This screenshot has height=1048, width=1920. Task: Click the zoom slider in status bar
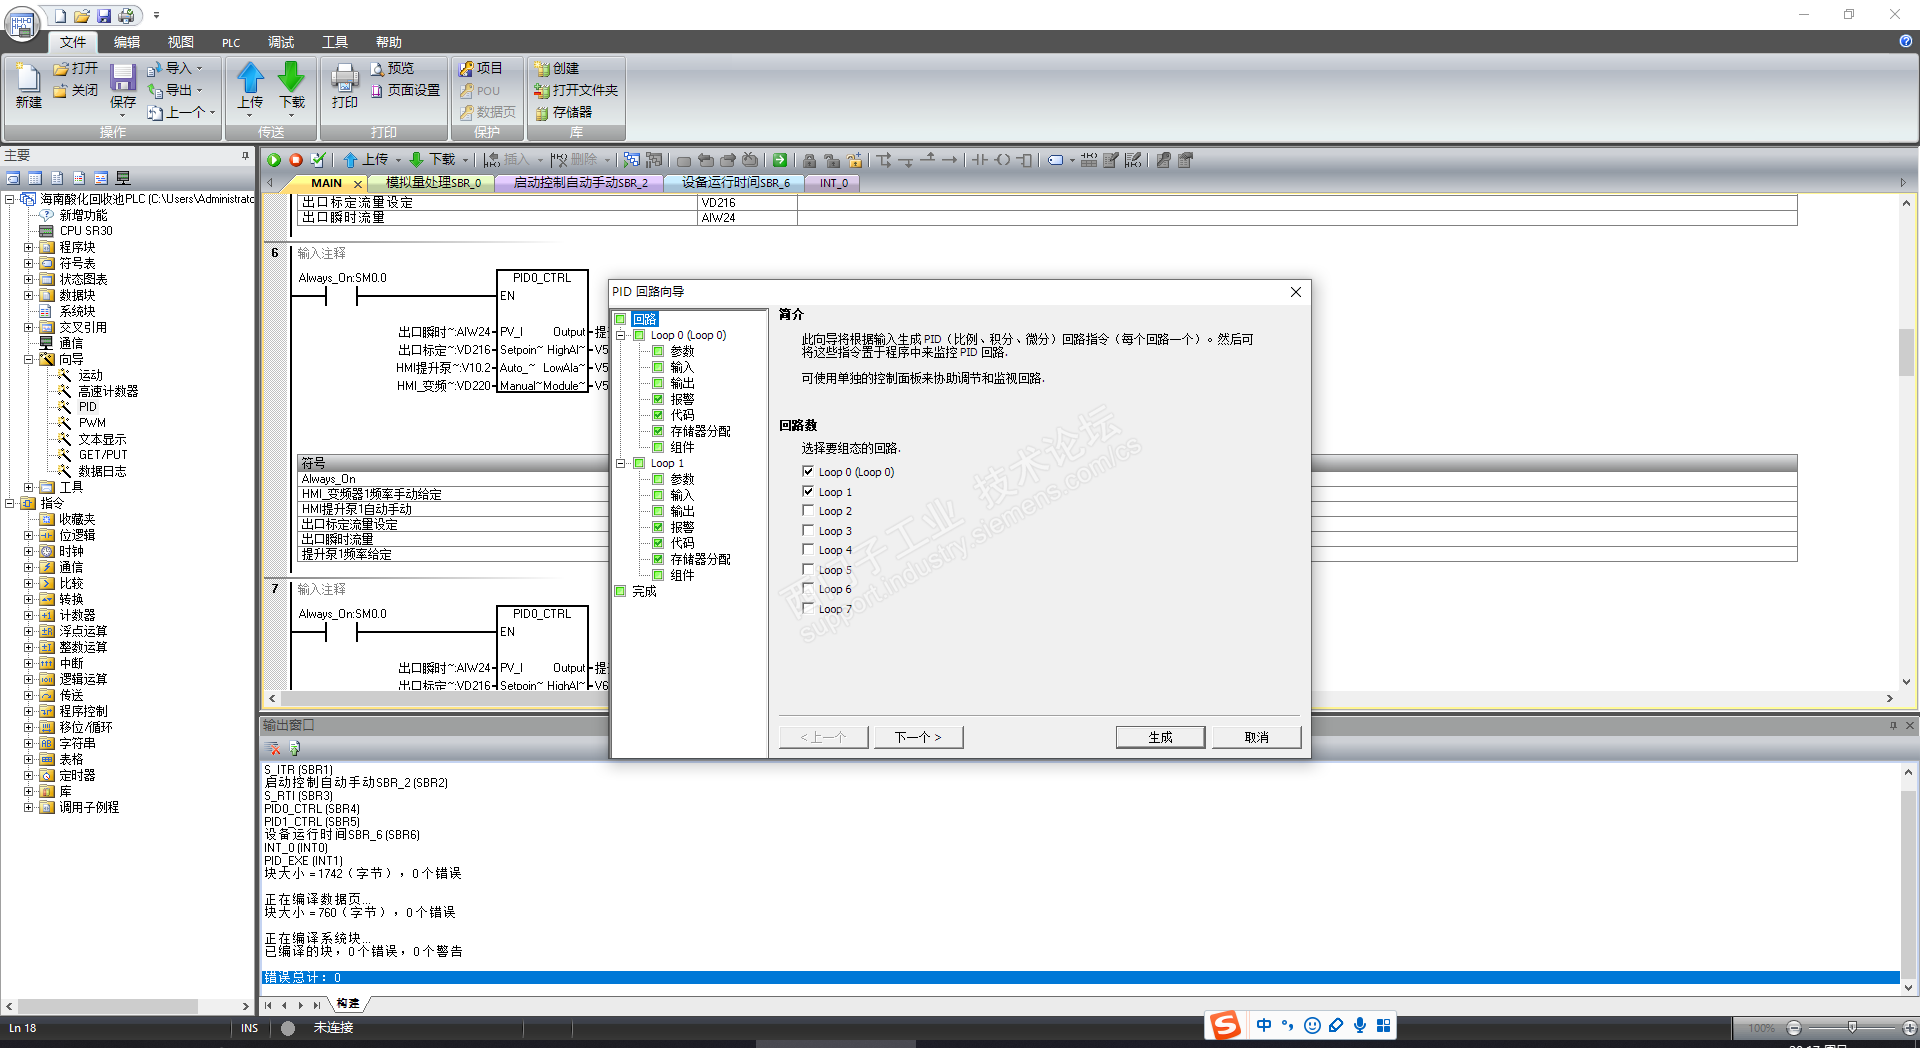[1852, 1028]
